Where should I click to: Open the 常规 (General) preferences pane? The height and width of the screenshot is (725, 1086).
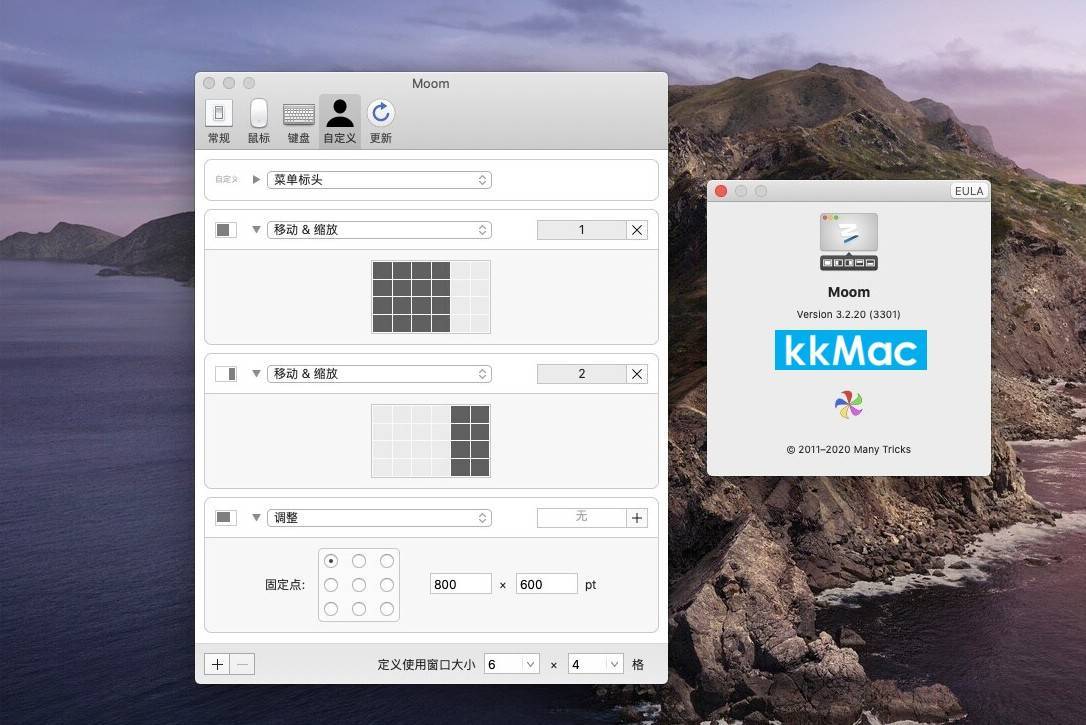pos(218,118)
